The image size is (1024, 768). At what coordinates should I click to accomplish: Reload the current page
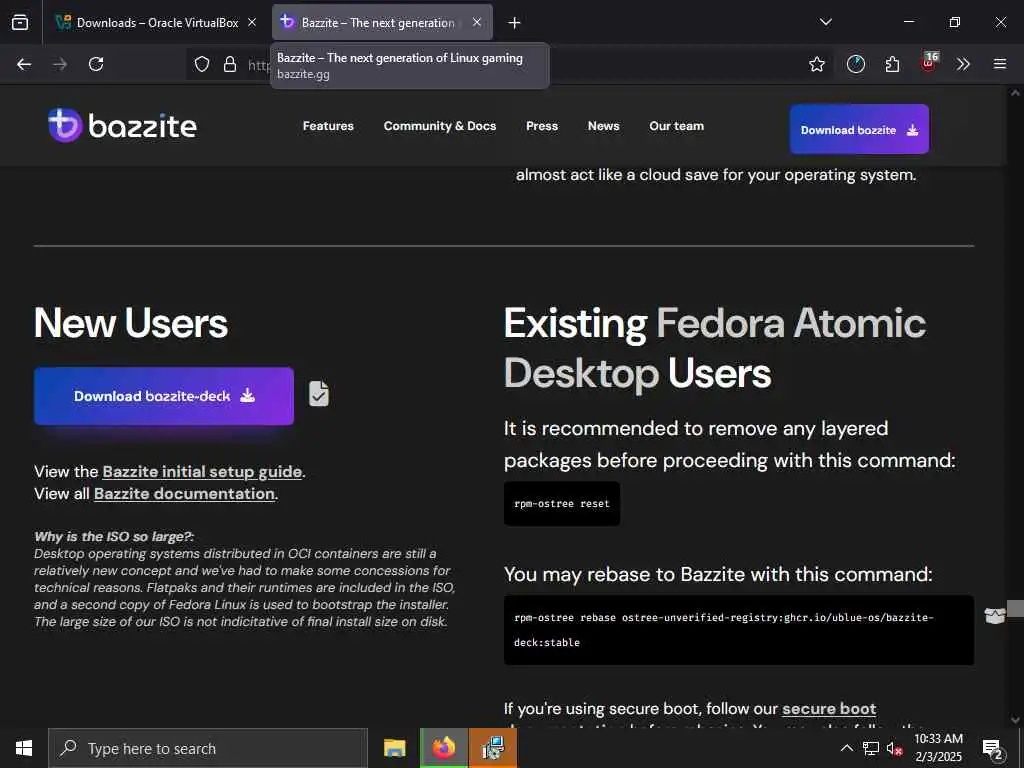[x=96, y=64]
